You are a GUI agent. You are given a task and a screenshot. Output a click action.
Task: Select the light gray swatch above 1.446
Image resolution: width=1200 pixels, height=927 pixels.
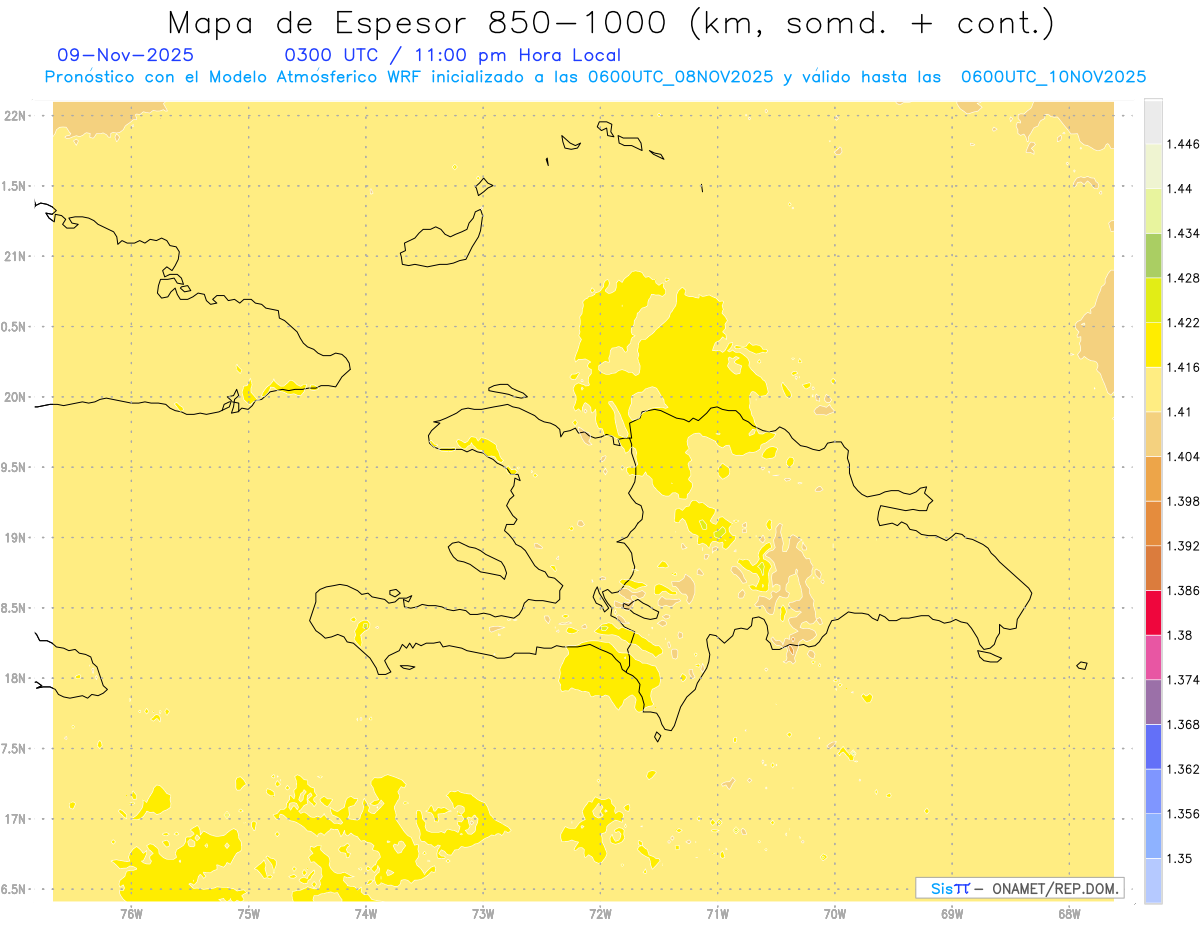tap(1153, 121)
